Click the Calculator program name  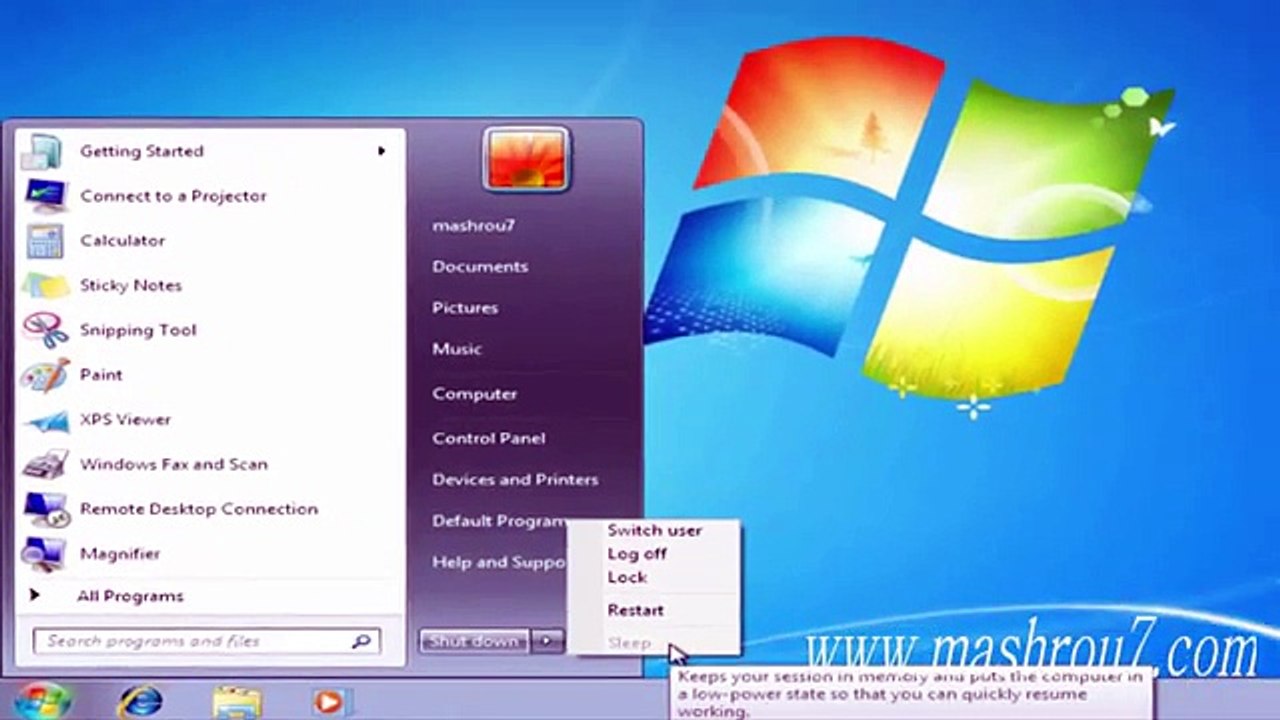click(x=122, y=241)
